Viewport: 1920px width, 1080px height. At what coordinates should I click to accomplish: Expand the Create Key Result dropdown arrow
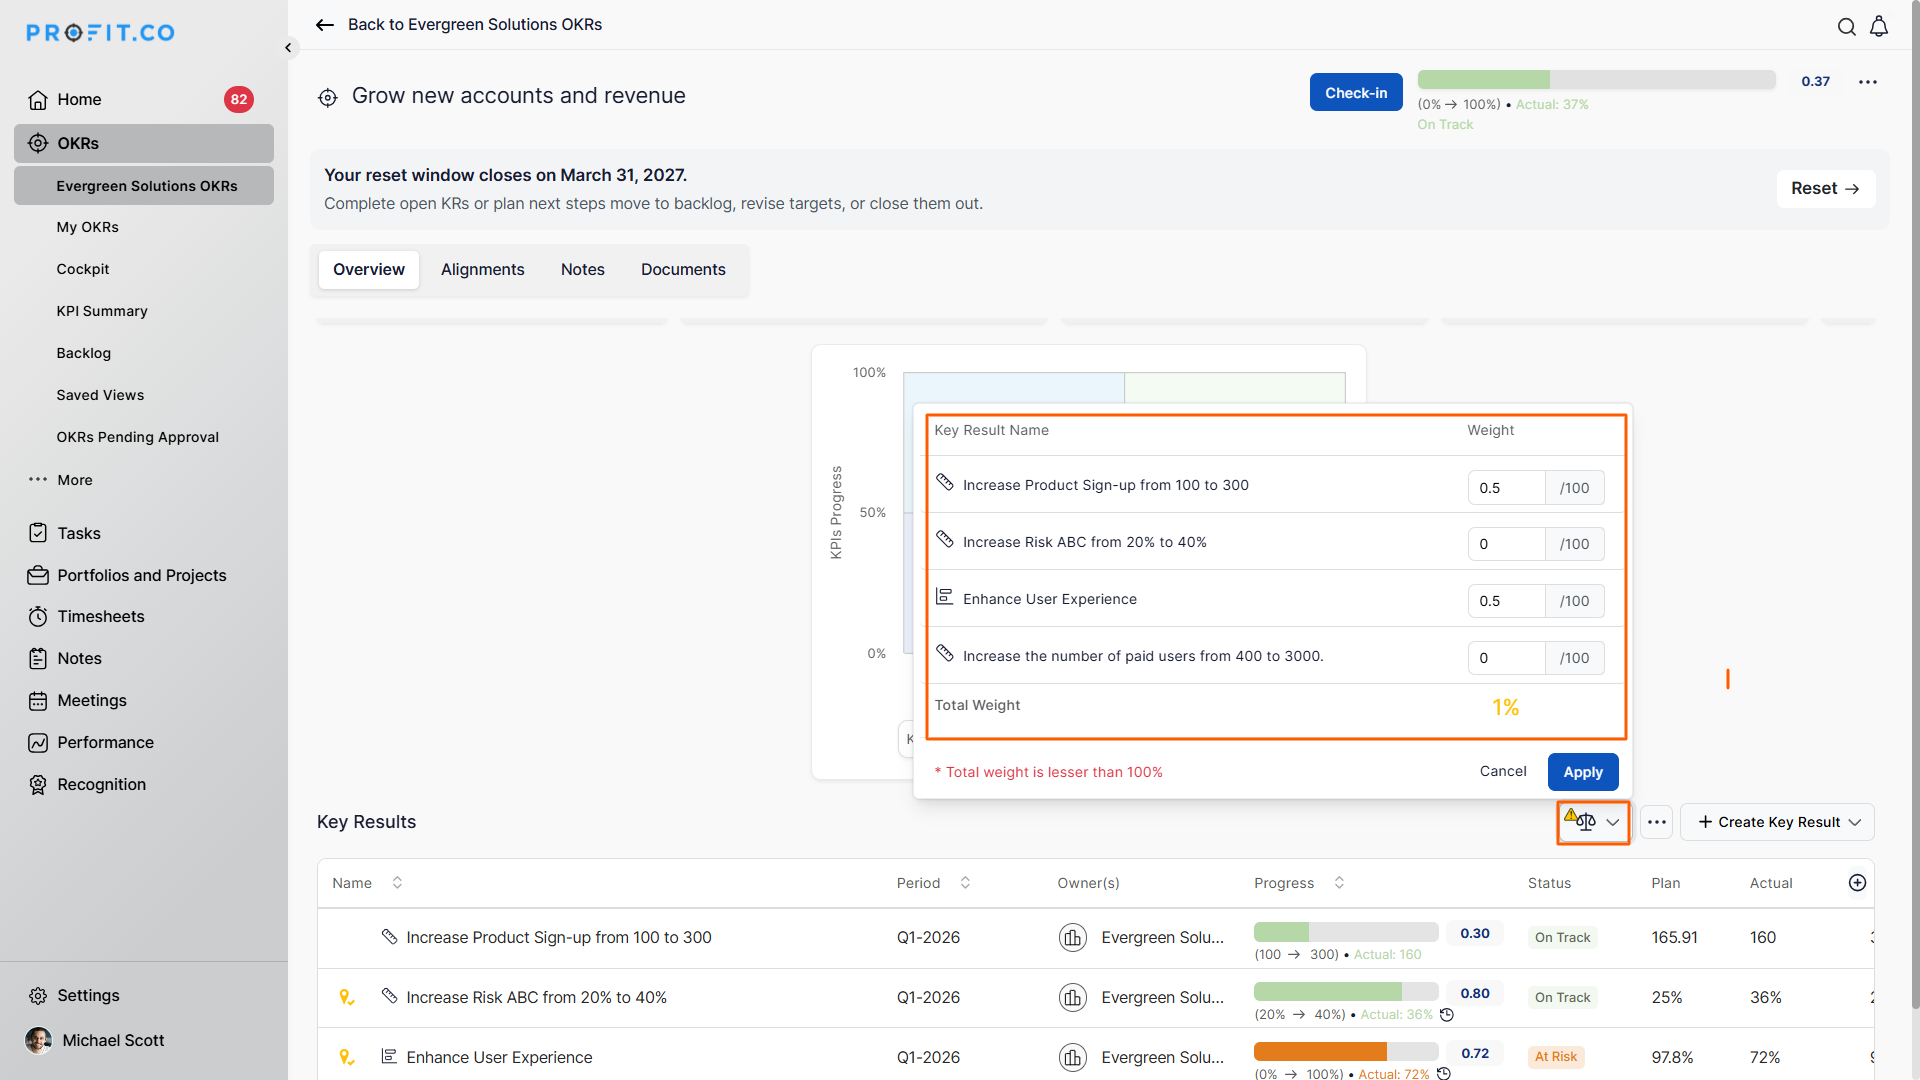(1855, 822)
